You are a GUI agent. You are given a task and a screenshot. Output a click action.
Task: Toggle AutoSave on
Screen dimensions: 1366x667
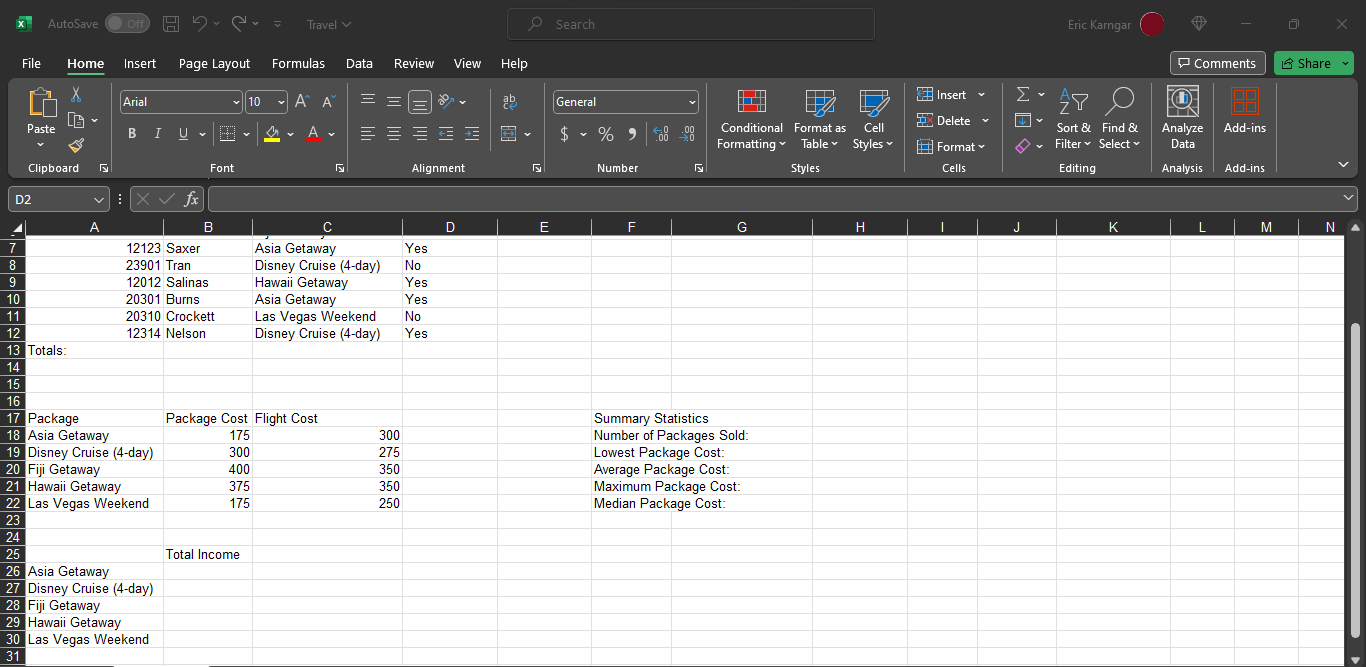tap(127, 23)
